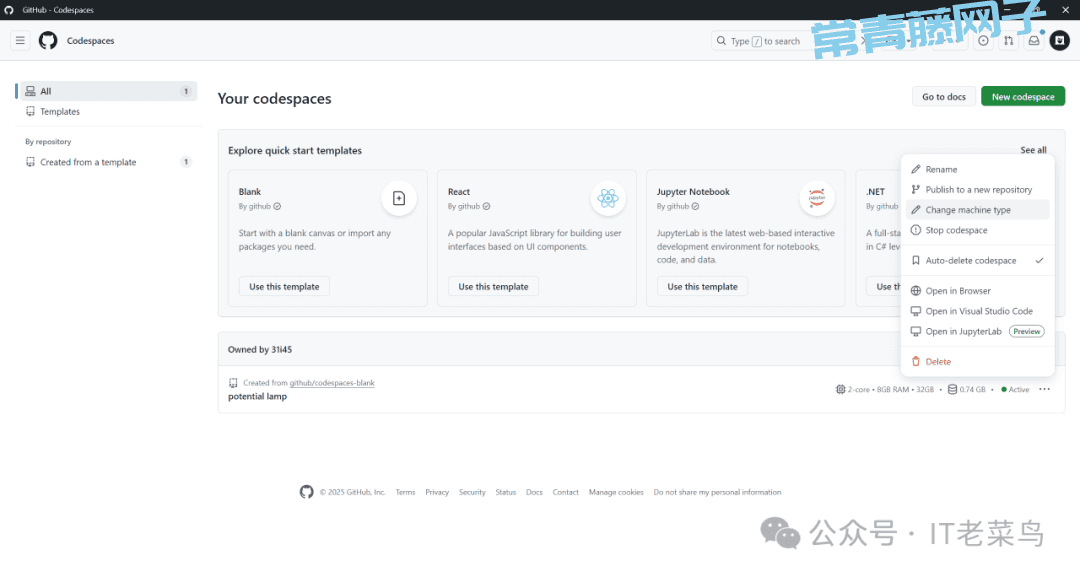
Task: Choose Publish to a new repository
Action: click(977, 189)
